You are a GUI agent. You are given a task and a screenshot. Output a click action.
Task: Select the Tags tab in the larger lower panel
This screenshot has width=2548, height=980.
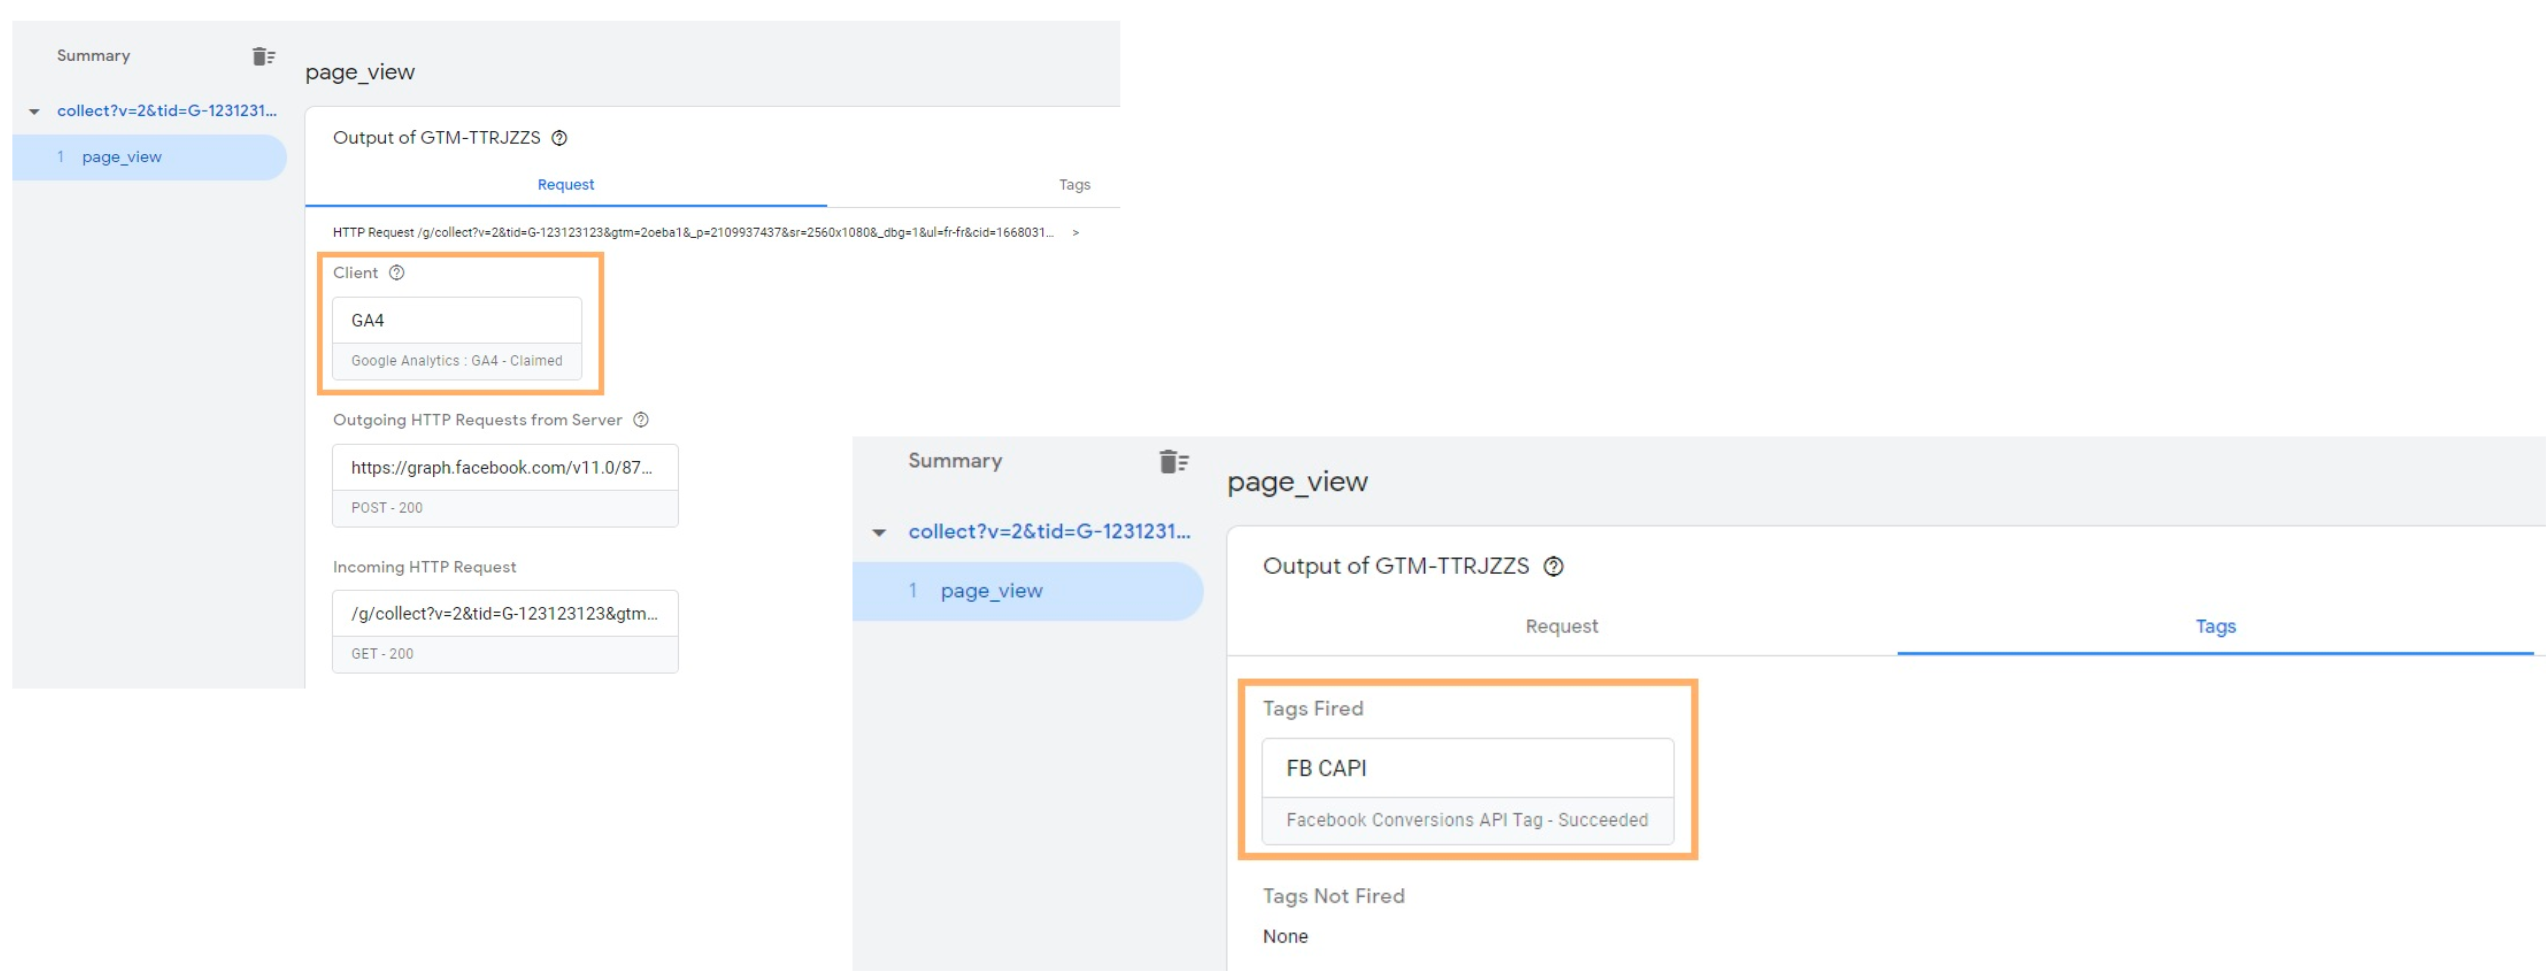tap(2215, 627)
